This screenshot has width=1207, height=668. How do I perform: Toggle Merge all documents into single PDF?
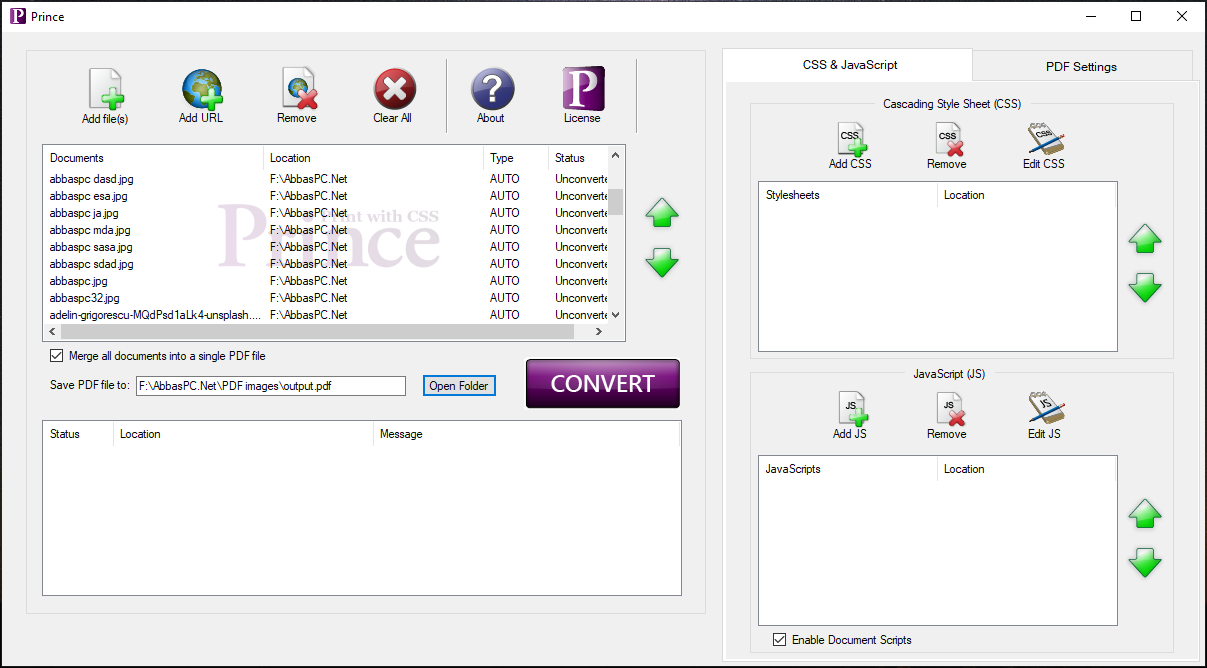point(56,356)
